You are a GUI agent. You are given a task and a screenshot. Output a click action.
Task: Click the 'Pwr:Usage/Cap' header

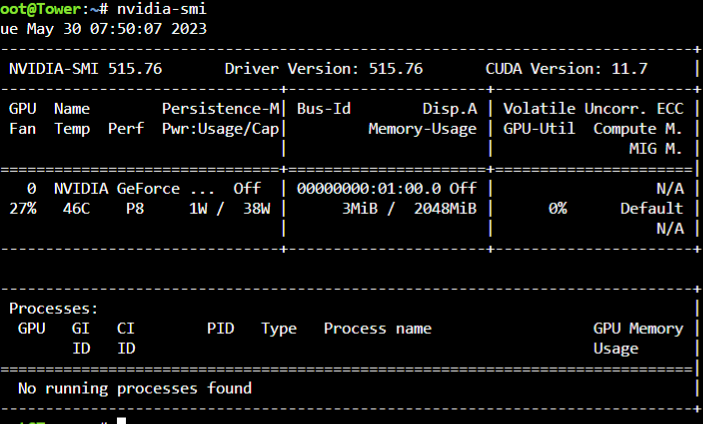tap(221, 129)
